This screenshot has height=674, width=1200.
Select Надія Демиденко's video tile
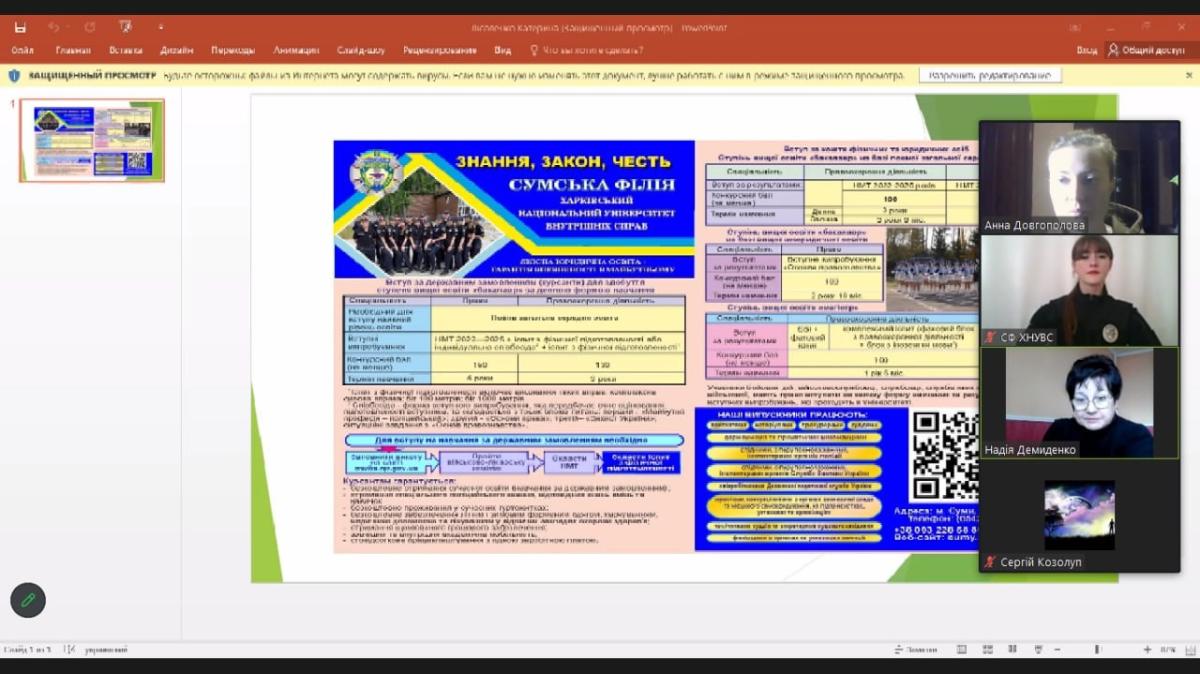[1079, 403]
